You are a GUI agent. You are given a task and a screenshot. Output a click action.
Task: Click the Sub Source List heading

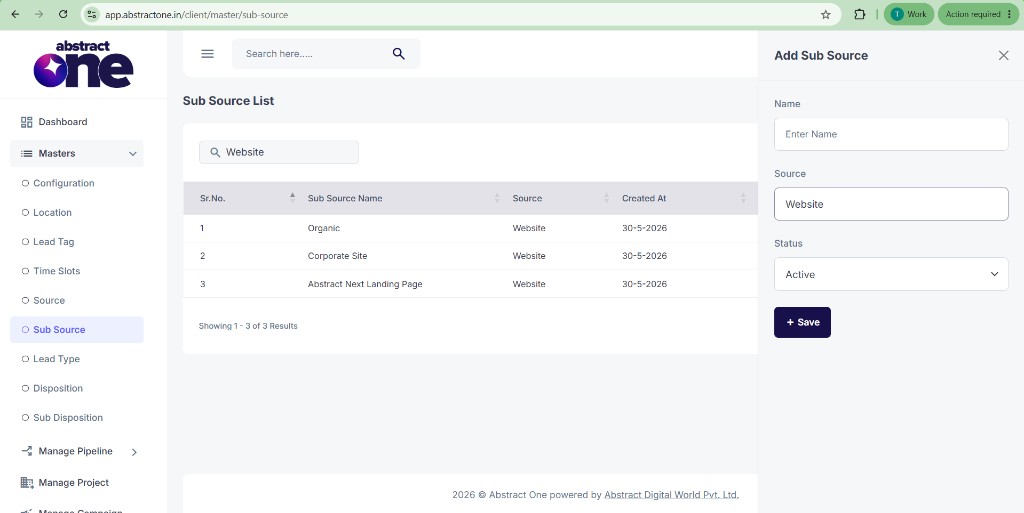pyautogui.click(x=229, y=101)
